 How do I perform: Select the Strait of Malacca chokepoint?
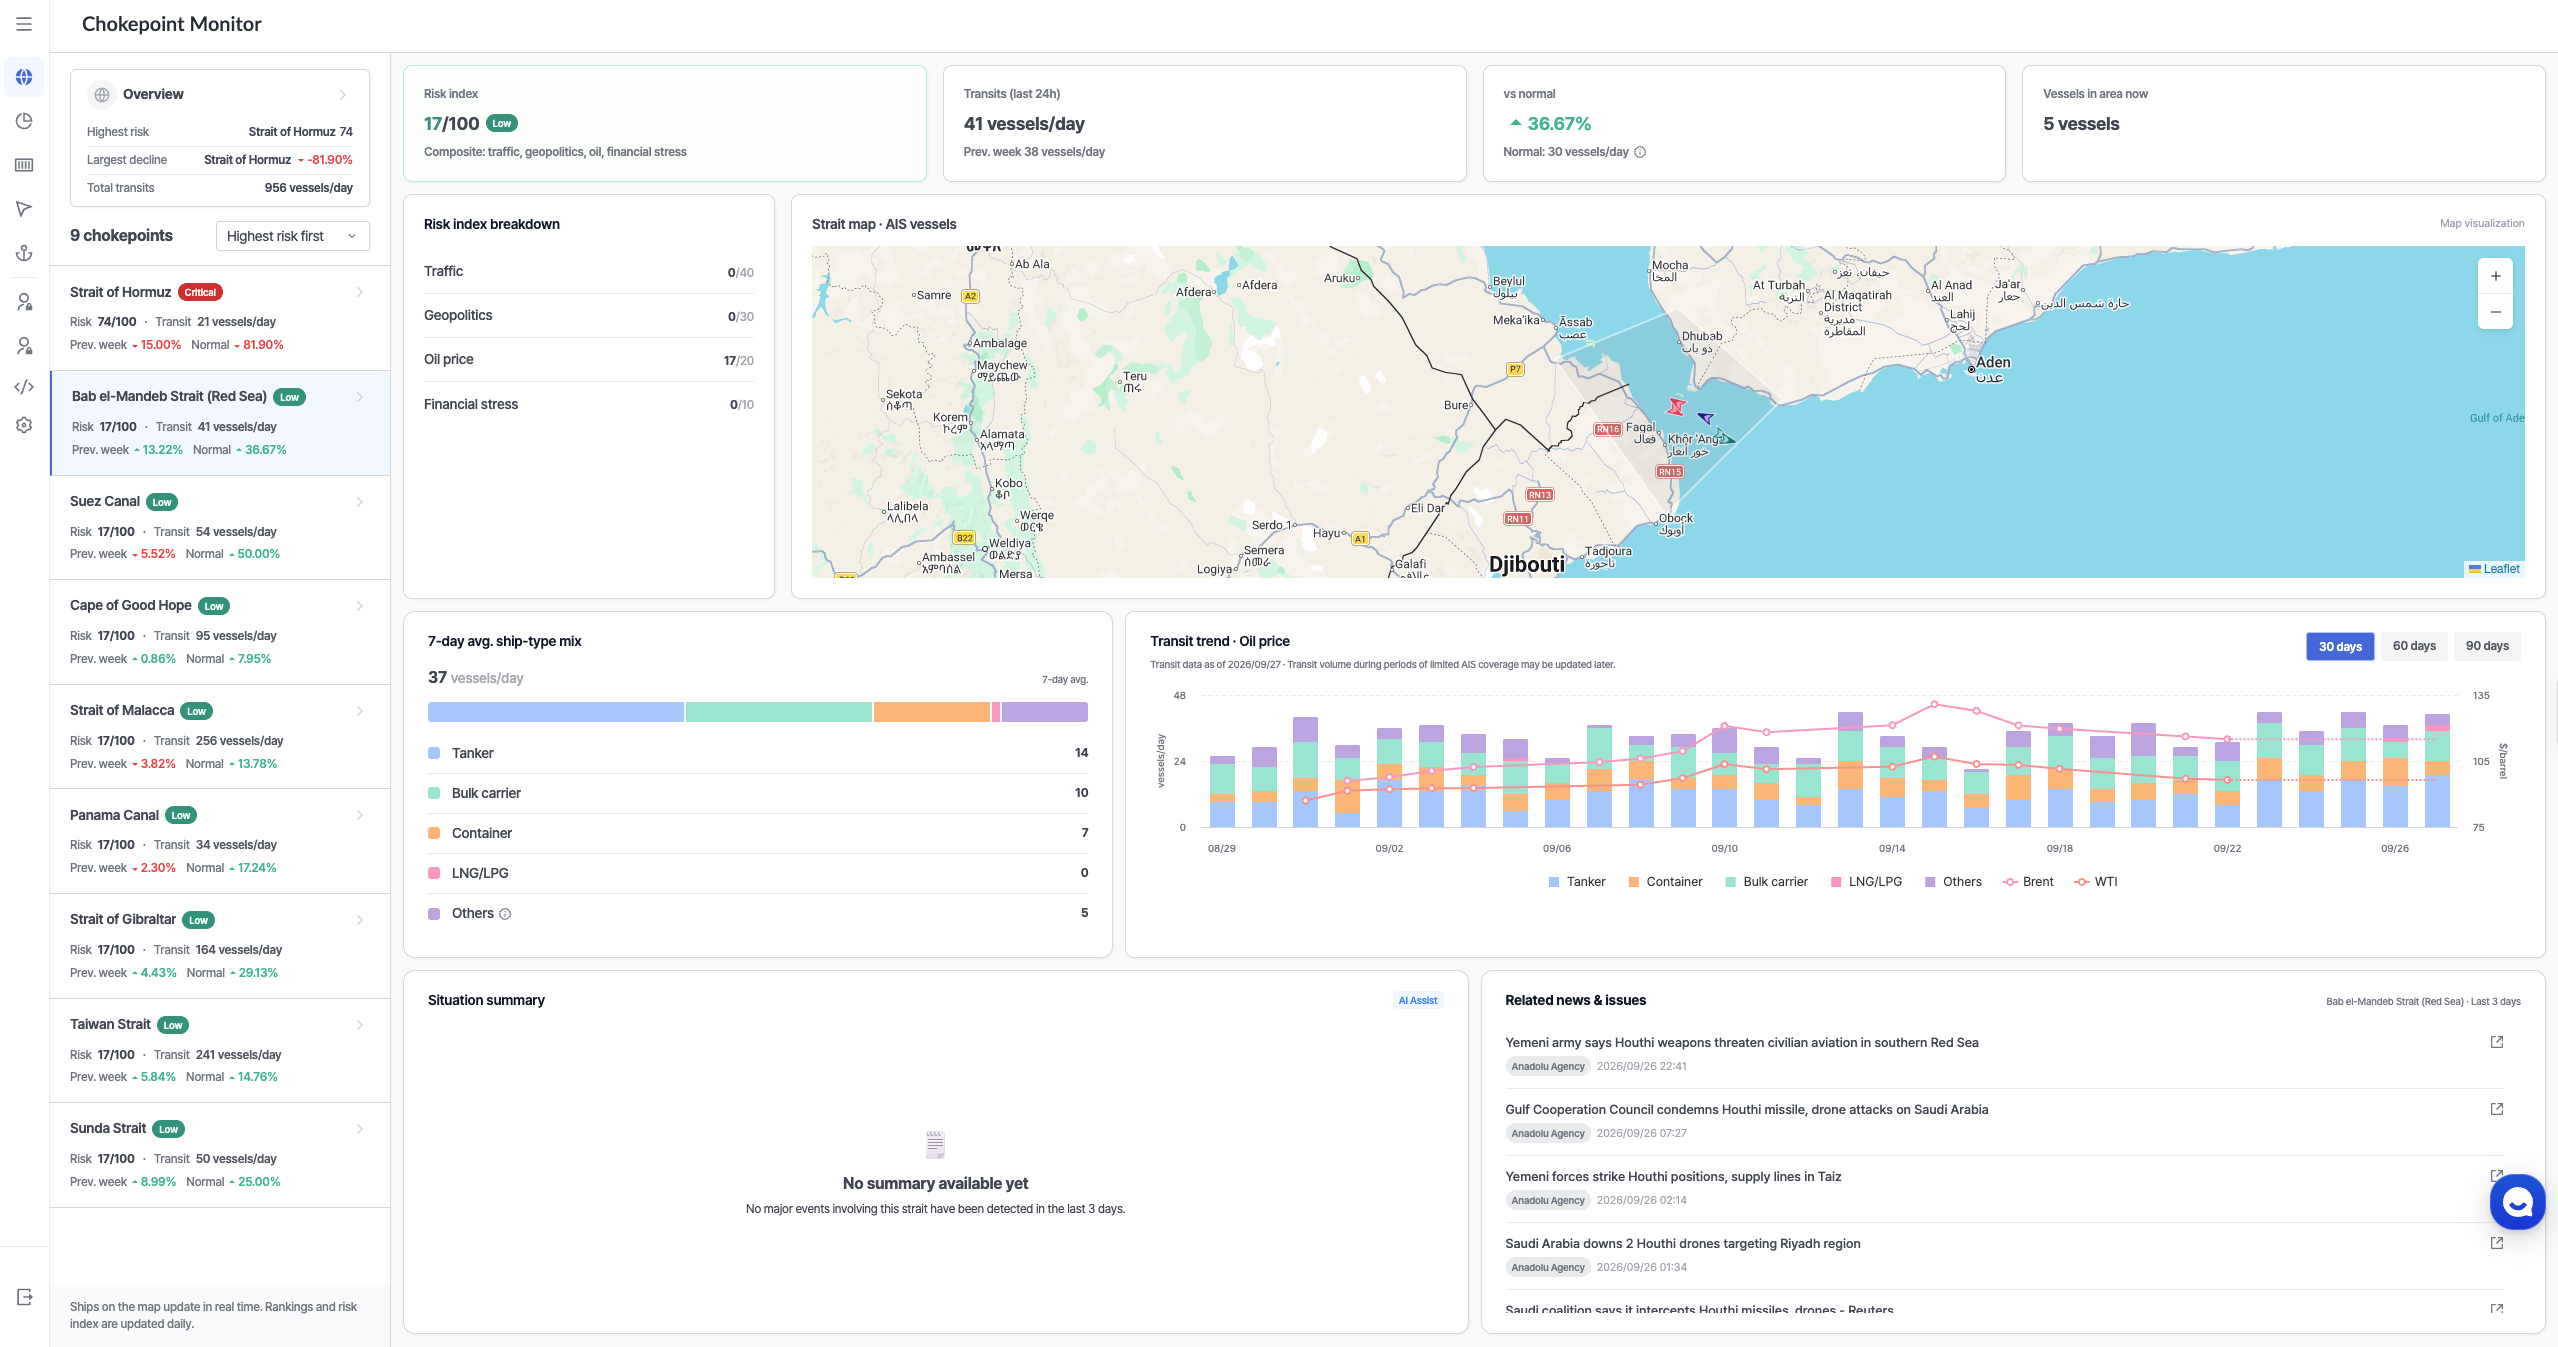pyautogui.click(x=220, y=737)
